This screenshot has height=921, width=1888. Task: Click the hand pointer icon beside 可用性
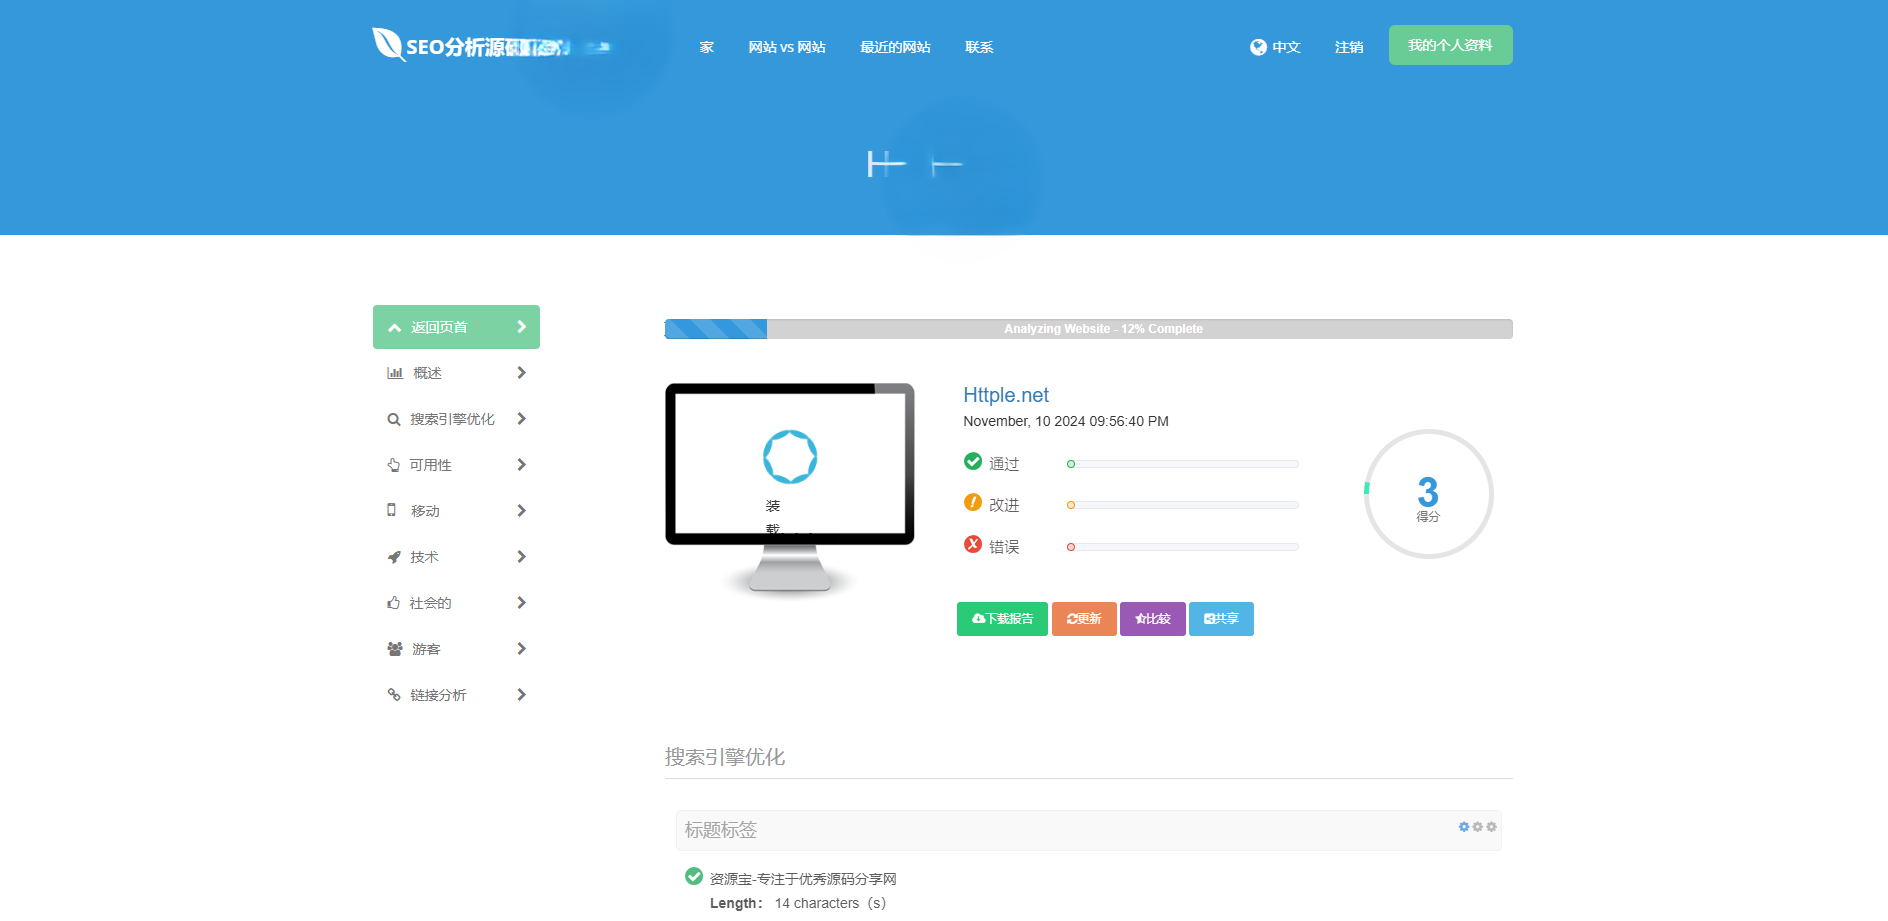[x=394, y=465]
